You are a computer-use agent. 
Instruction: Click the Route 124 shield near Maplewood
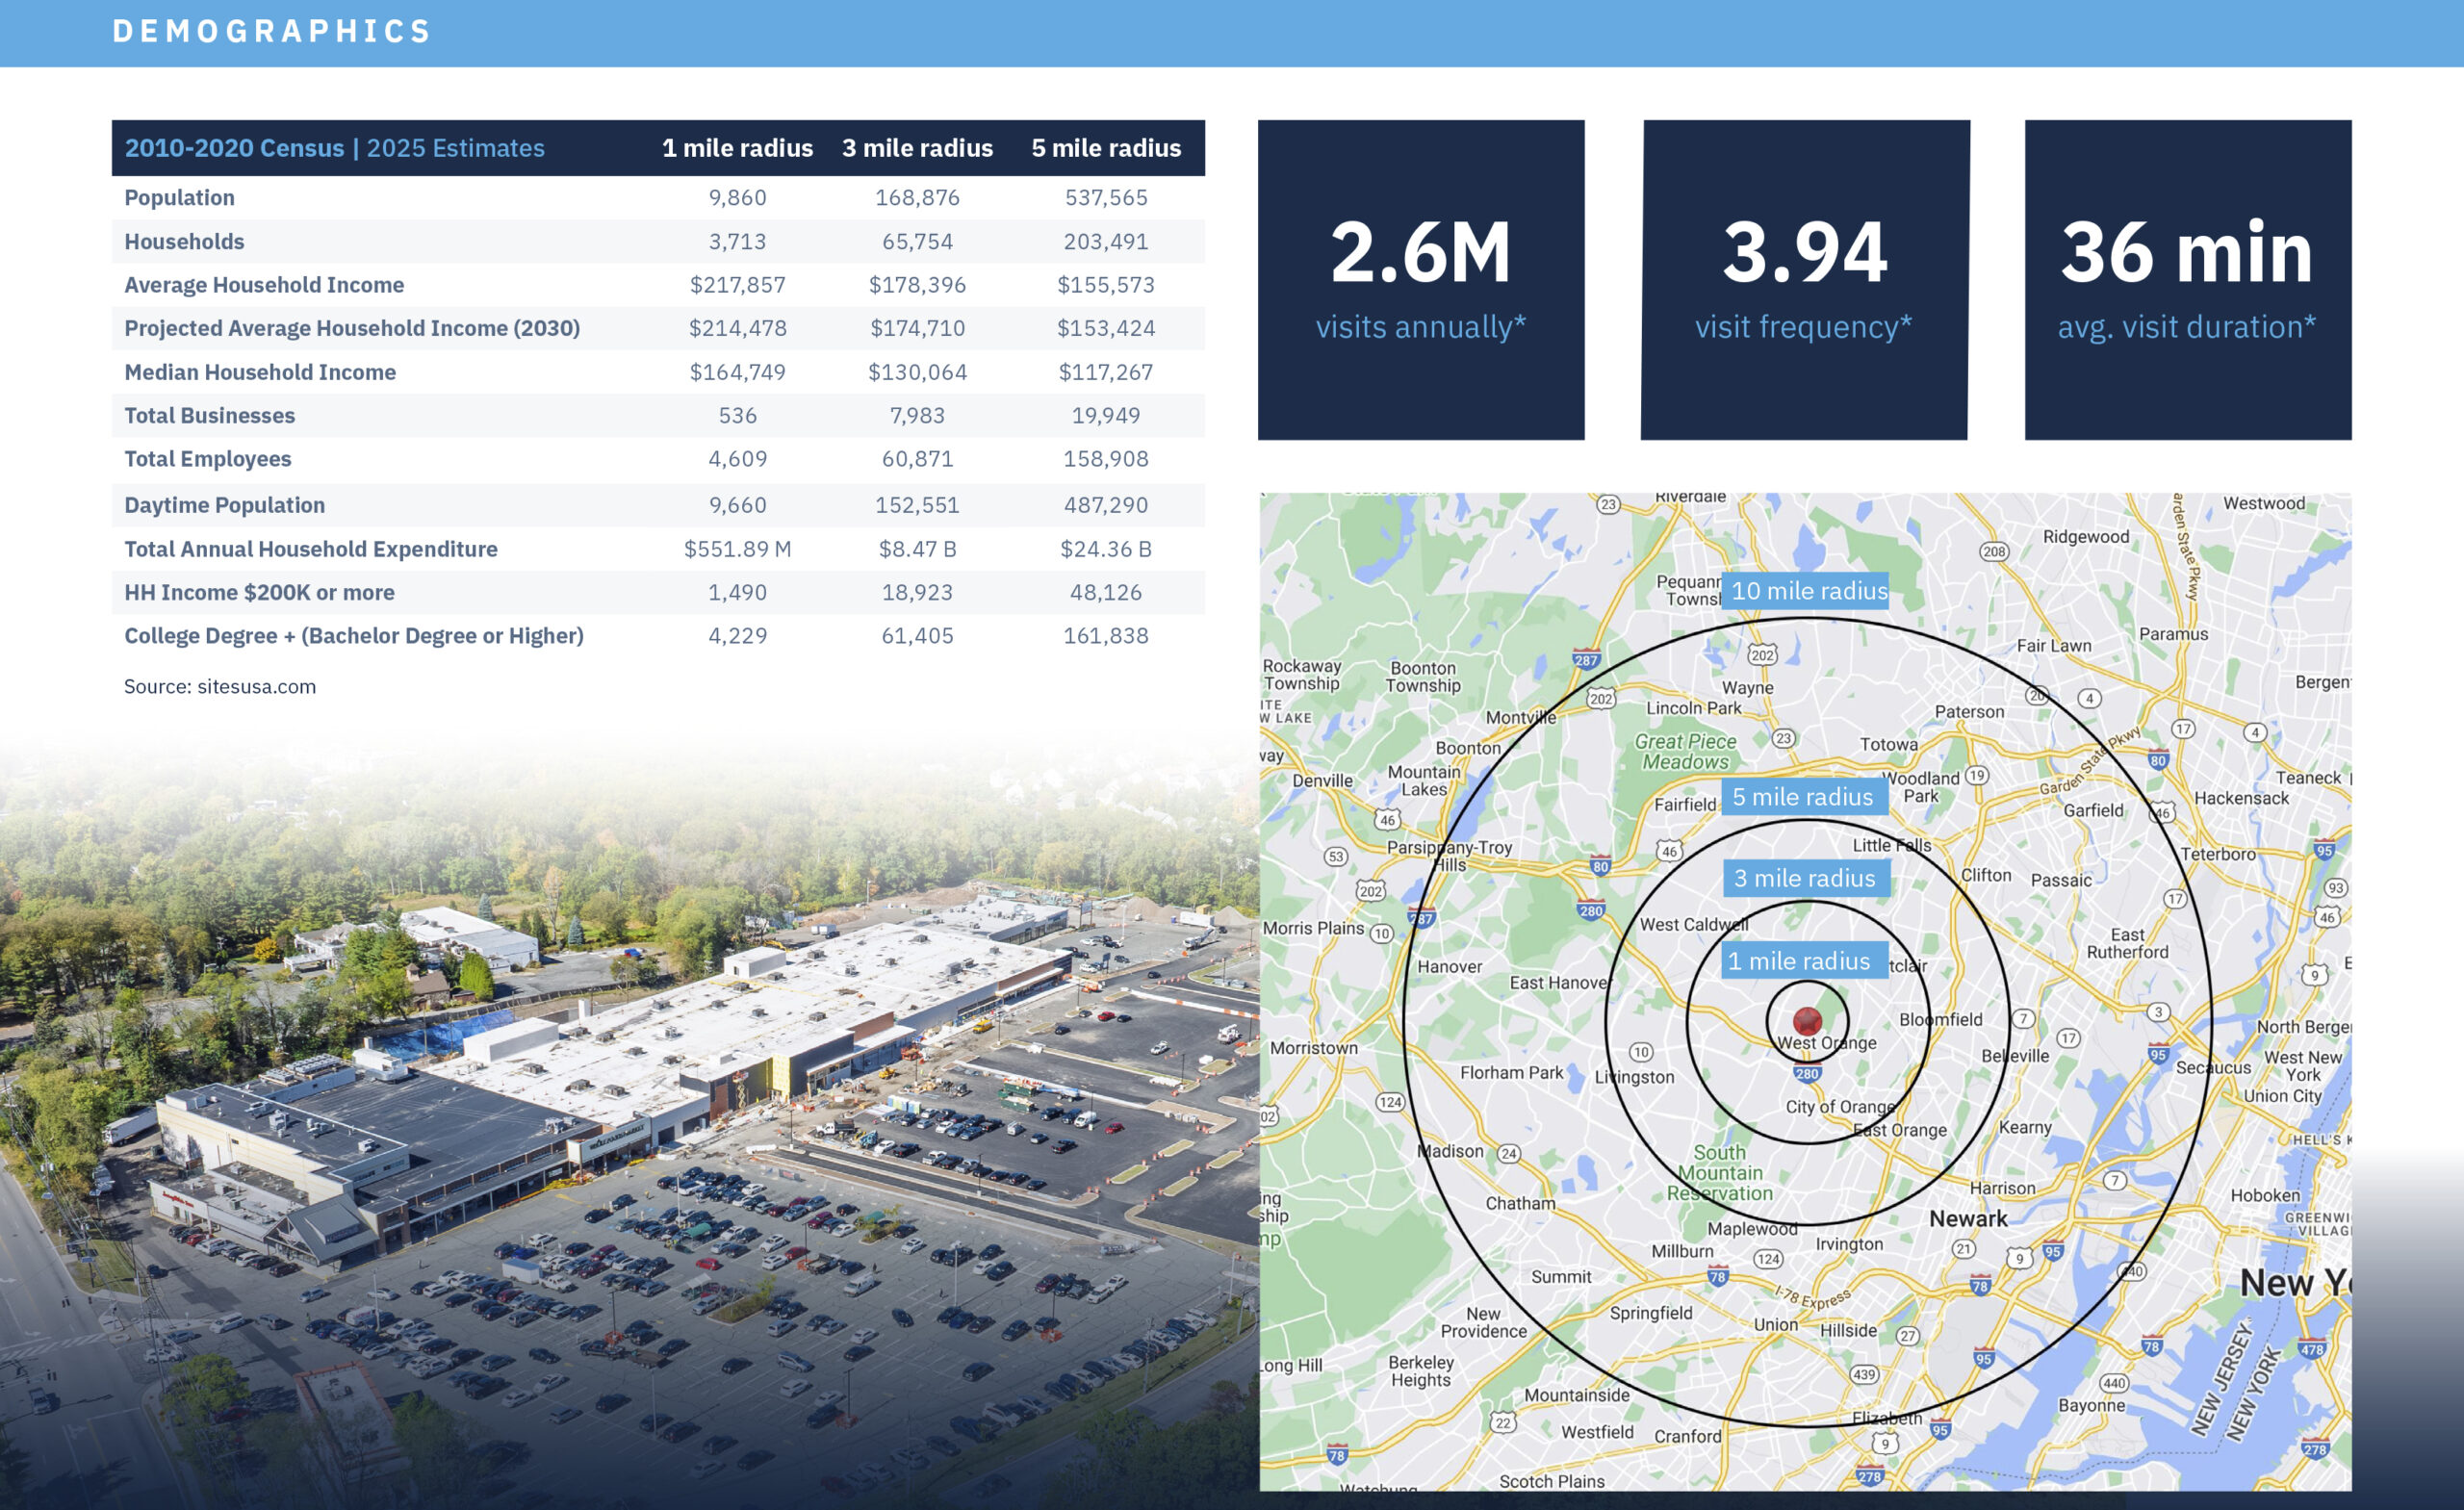[x=1768, y=1259]
